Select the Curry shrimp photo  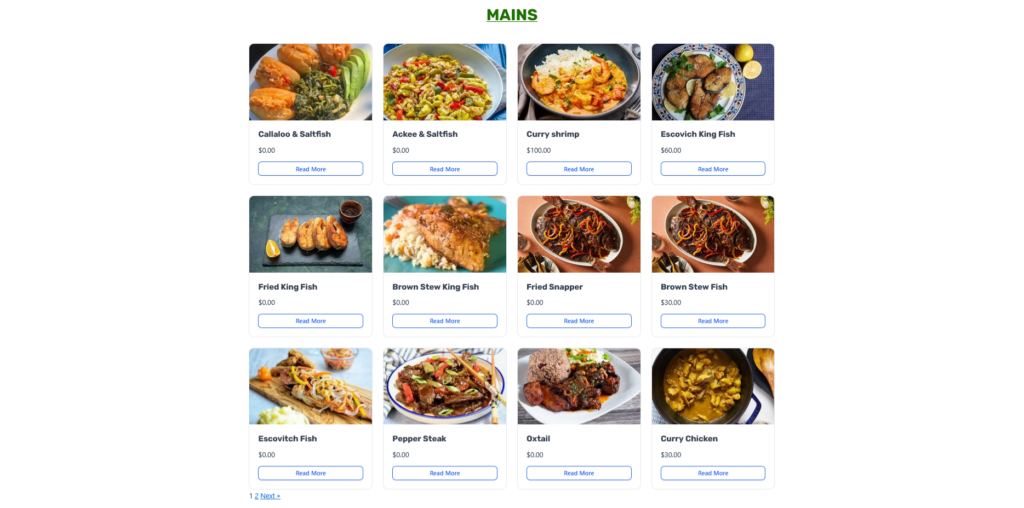point(579,82)
